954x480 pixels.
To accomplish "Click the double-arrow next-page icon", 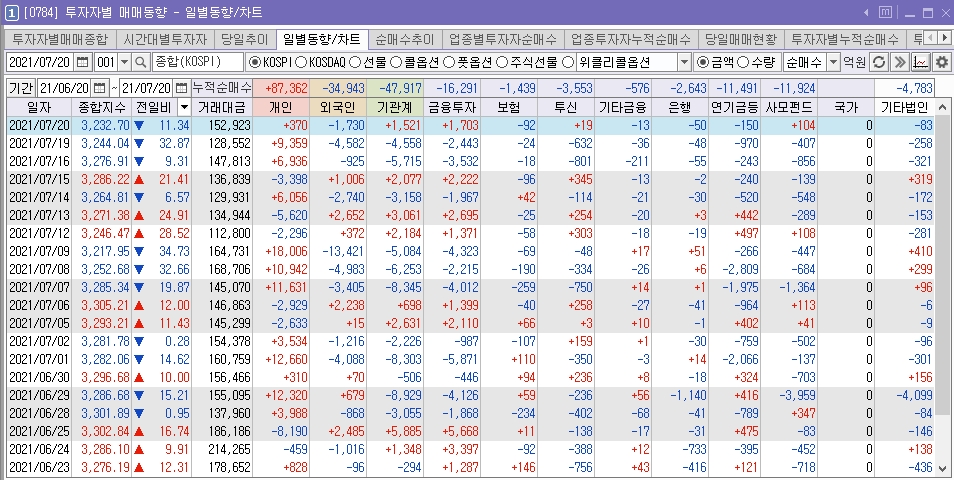I will [x=900, y=61].
